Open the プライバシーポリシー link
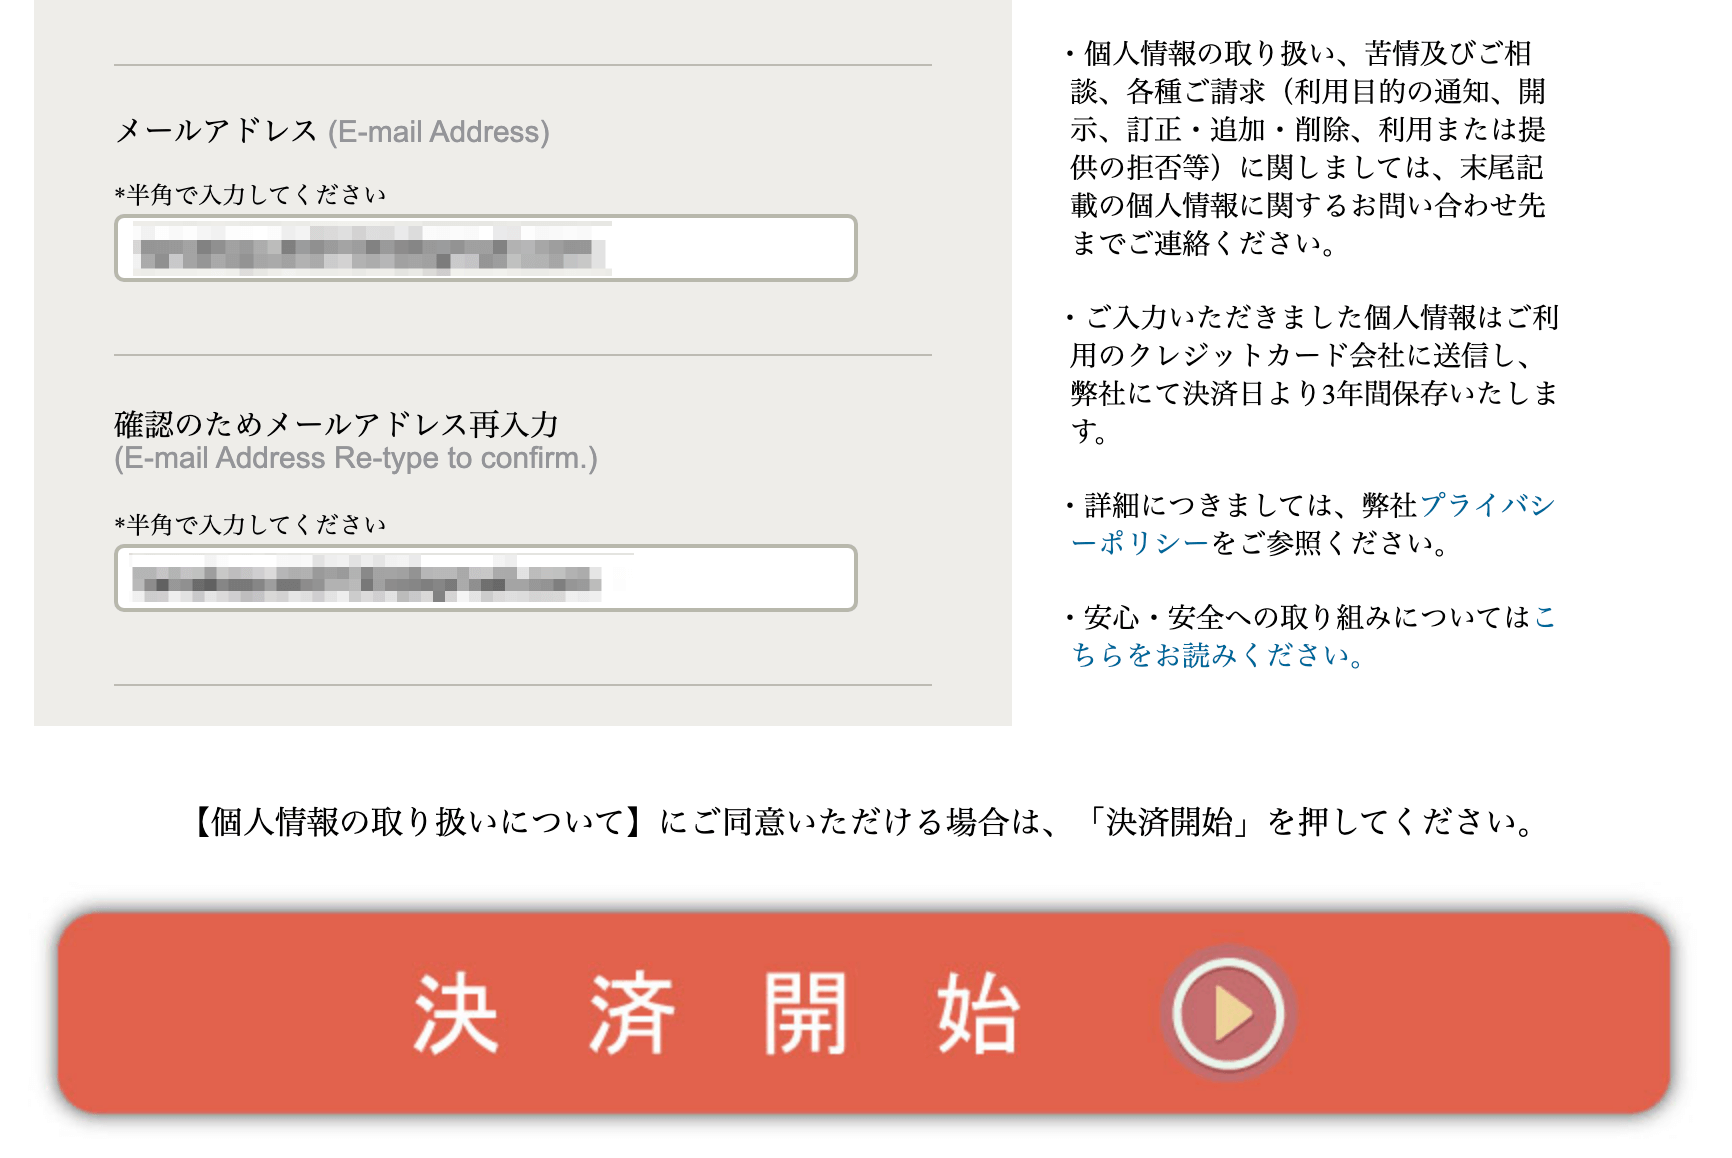Screen dimensions: 1732x1158 pyautogui.click(x=1486, y=506)
